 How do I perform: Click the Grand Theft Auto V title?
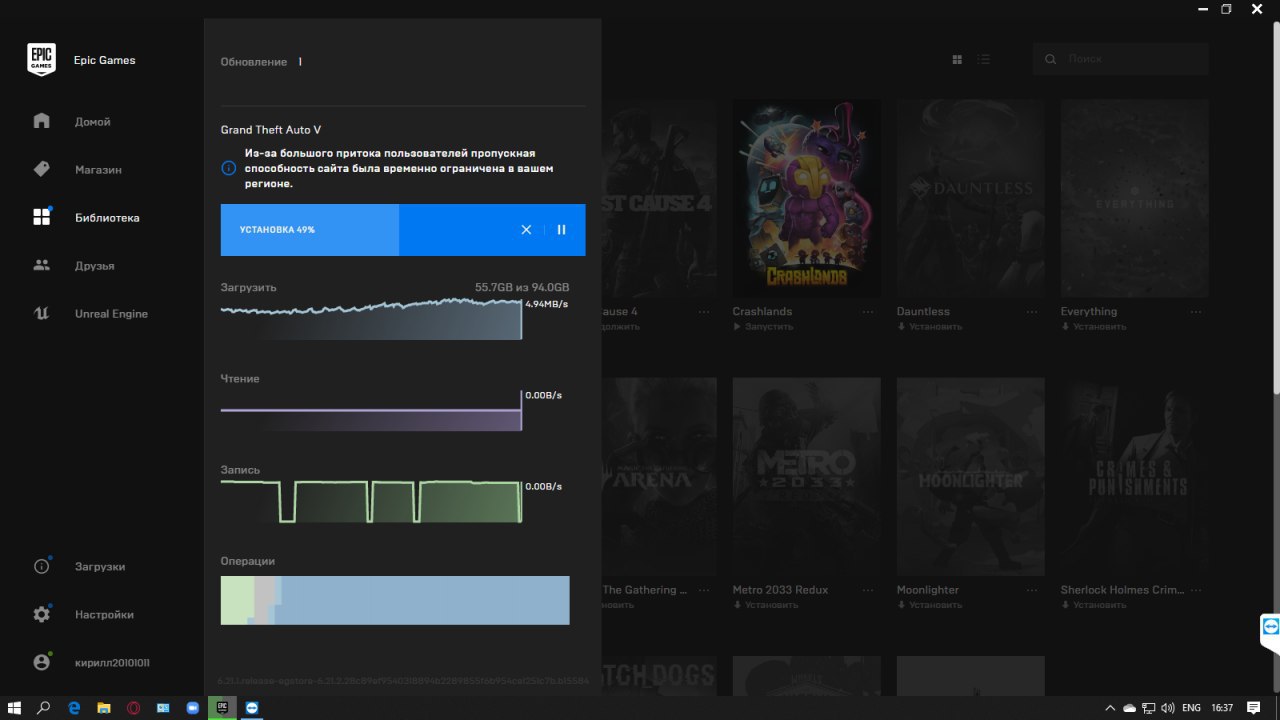point(271,130)
